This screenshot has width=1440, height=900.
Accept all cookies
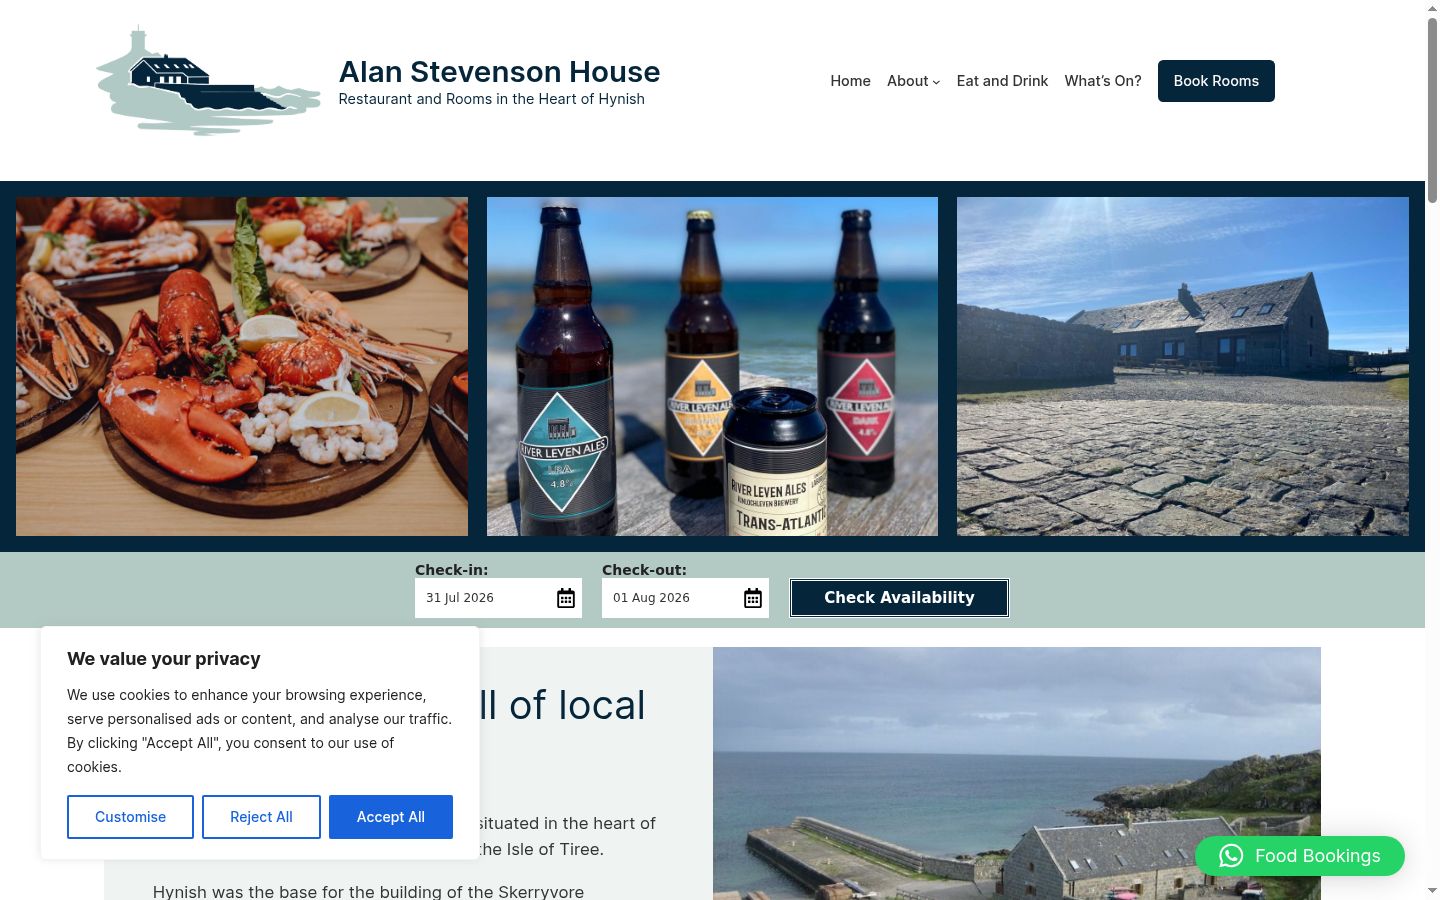[x=391, y=817]
